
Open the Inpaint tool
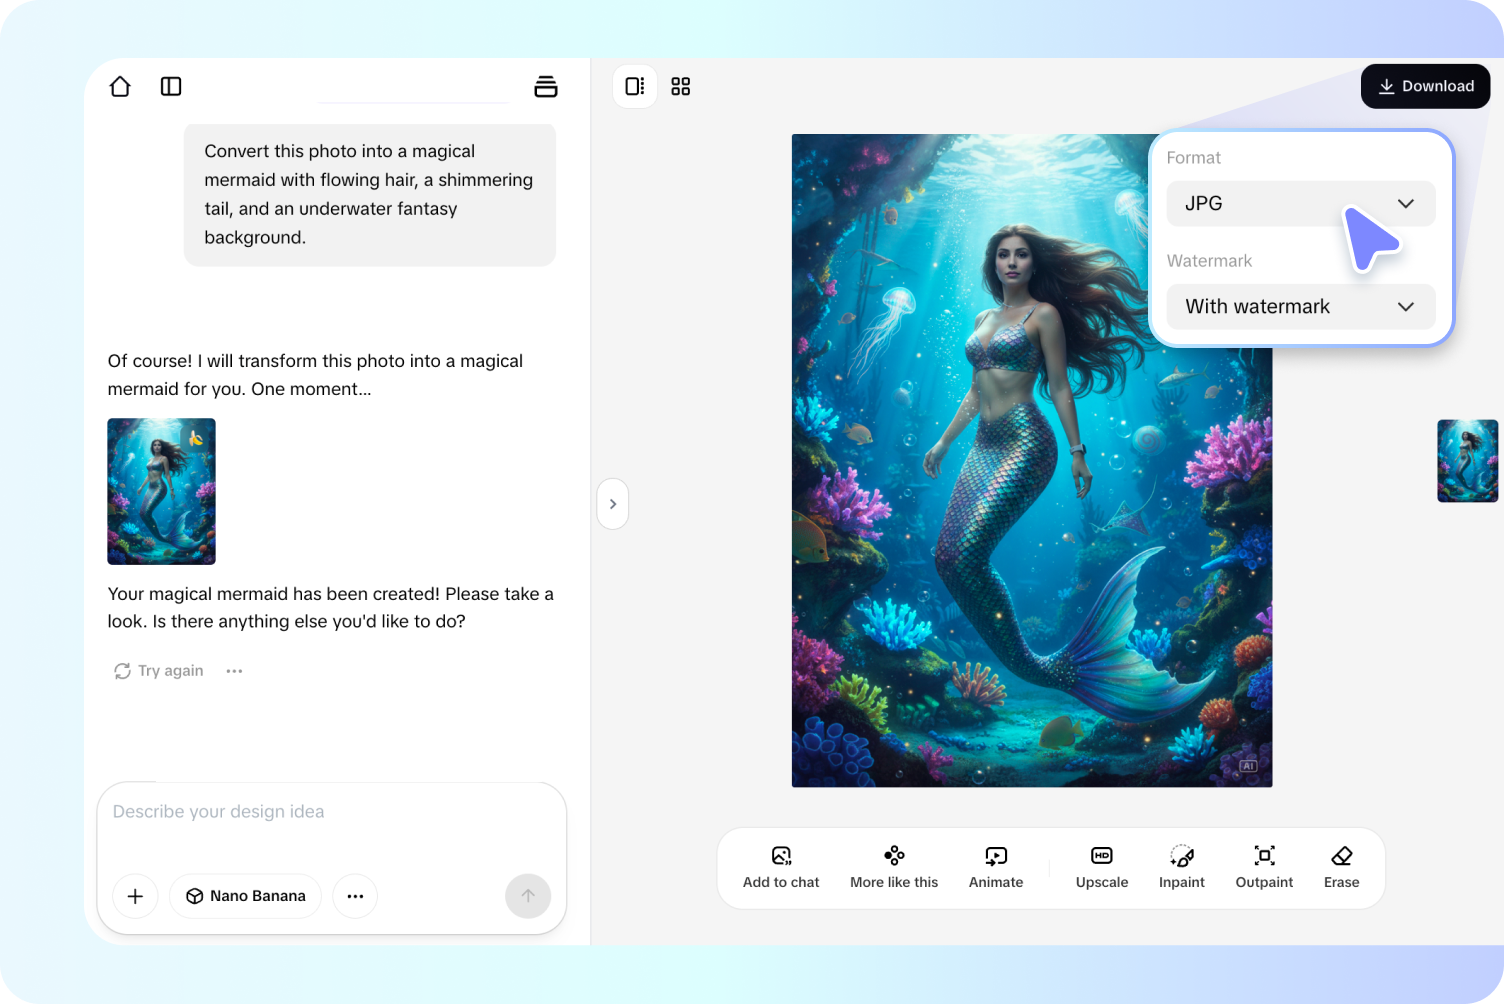[x=1181, y=856]
